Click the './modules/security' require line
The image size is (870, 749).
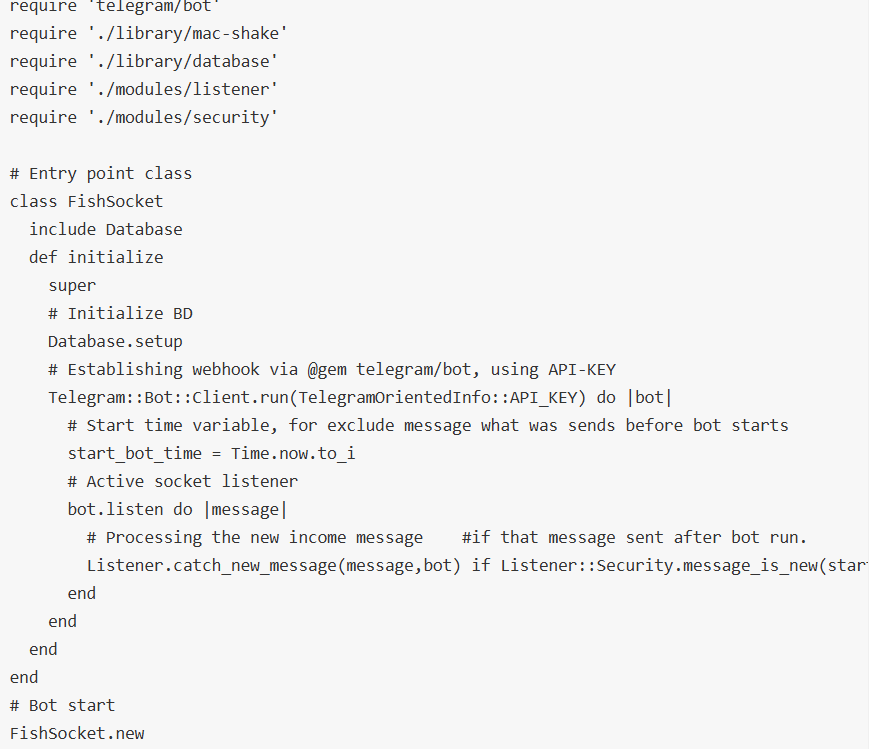click(x=144, y=117)
